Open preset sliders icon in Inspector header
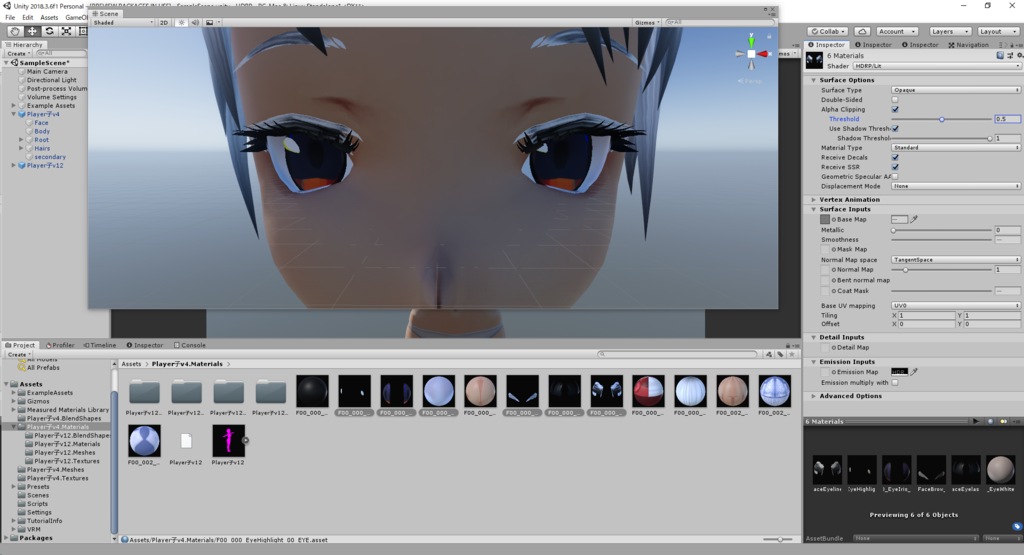Image resolution: width=1024 pixels, height=555 pixels. click(1010, 56)
